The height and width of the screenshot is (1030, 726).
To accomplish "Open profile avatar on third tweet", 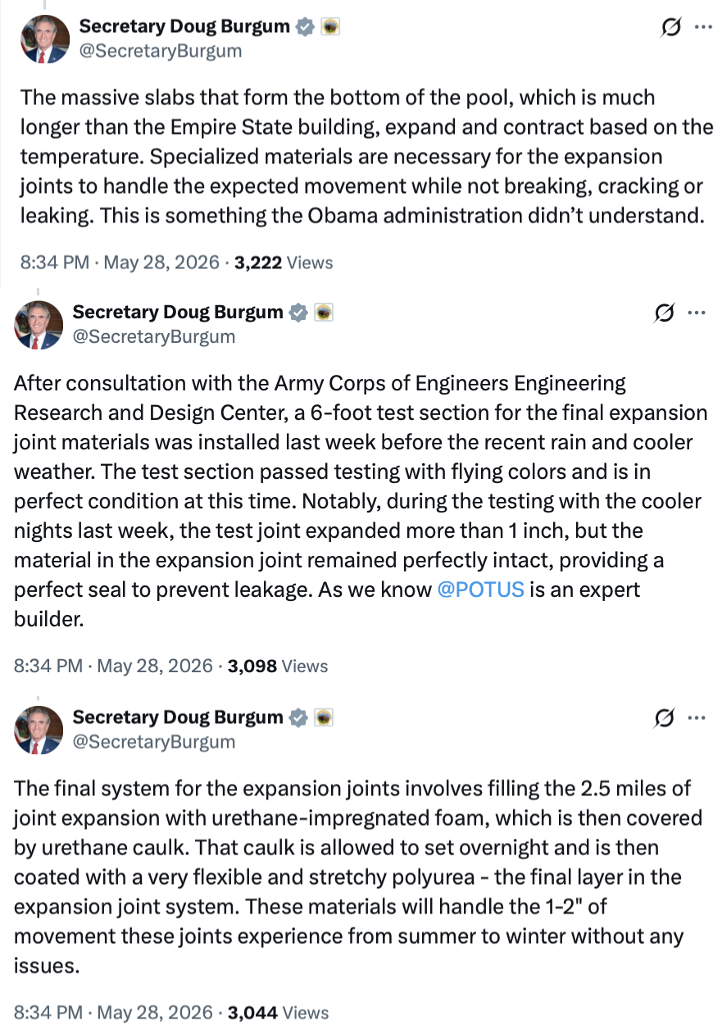I will tap(38, 730).
